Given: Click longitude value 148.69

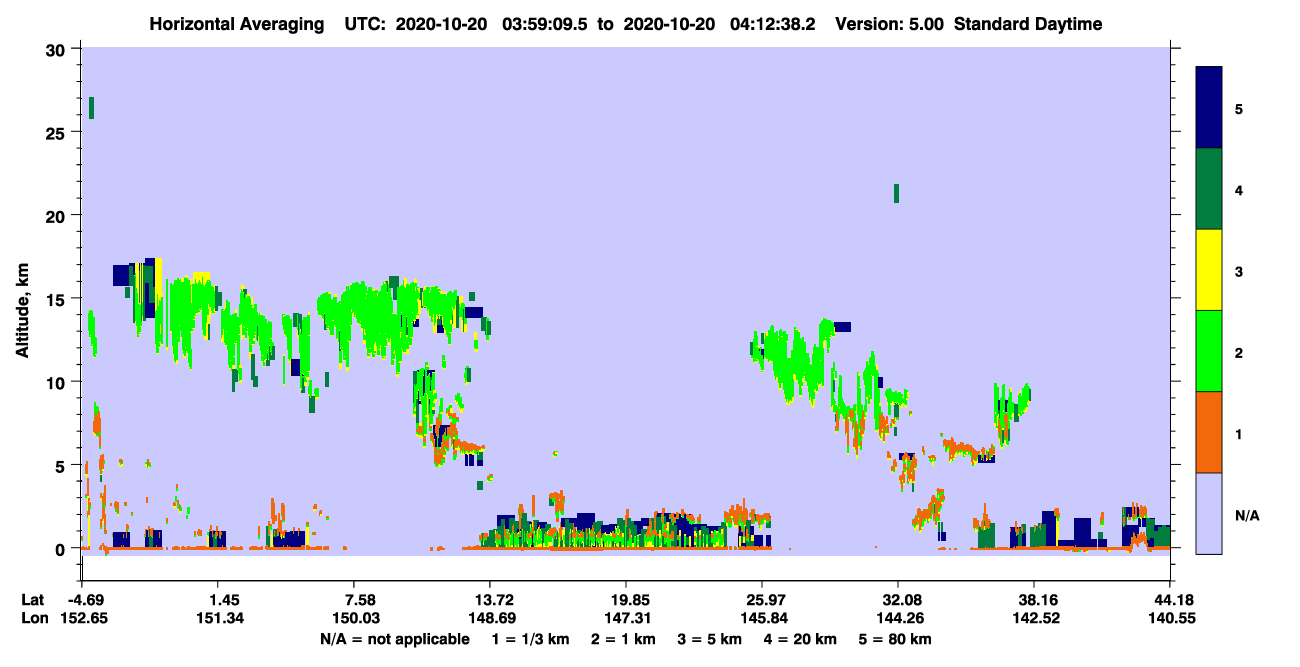Looking at the screenshot, I should (492, 618).
